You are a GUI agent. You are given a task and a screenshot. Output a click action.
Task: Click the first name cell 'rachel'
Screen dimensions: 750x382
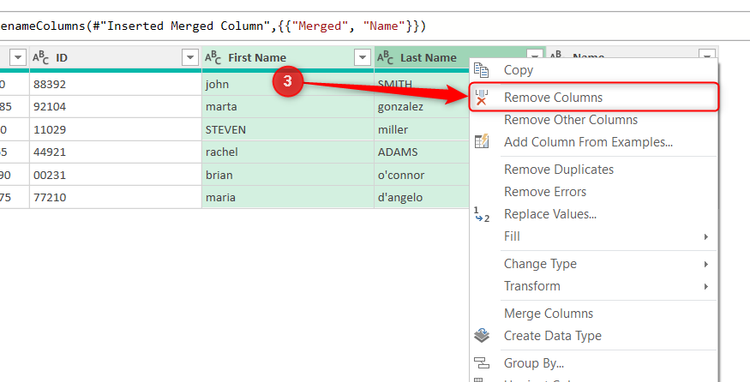(287, 152)
